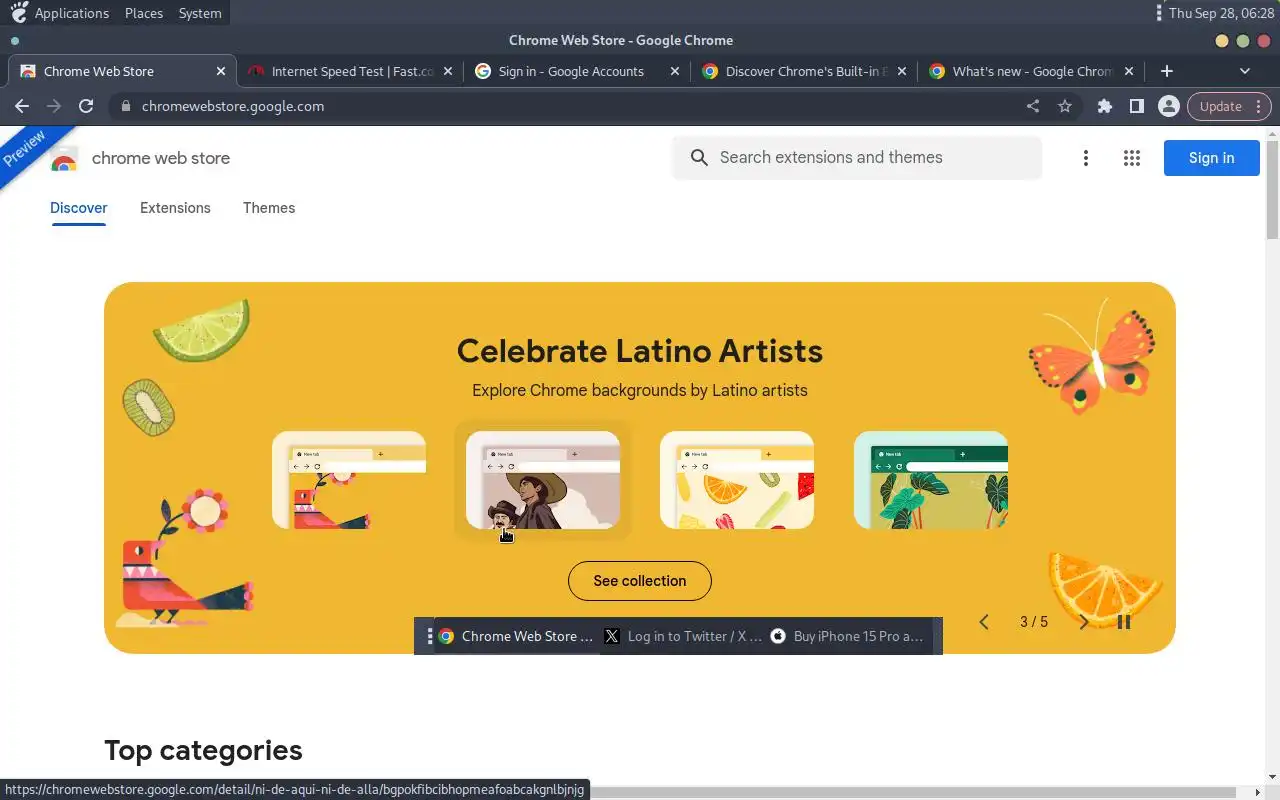This screenshot has width=1280, height=800.
Task: Click the Update button in Chrome toolbar
Action: pyautogui.click(x=1229, y=106)
